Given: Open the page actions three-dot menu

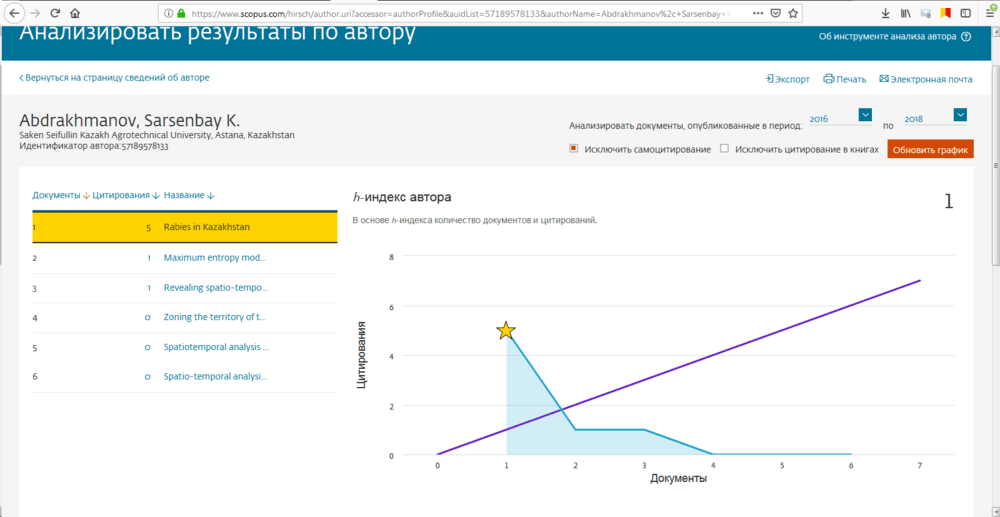Looking at the screenshot, I should point(757,13).
